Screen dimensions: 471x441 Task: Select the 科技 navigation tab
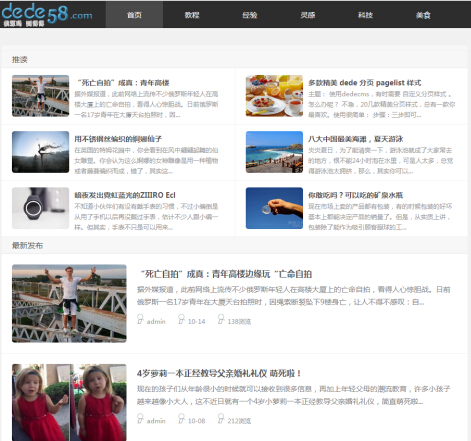coord(365,15)
